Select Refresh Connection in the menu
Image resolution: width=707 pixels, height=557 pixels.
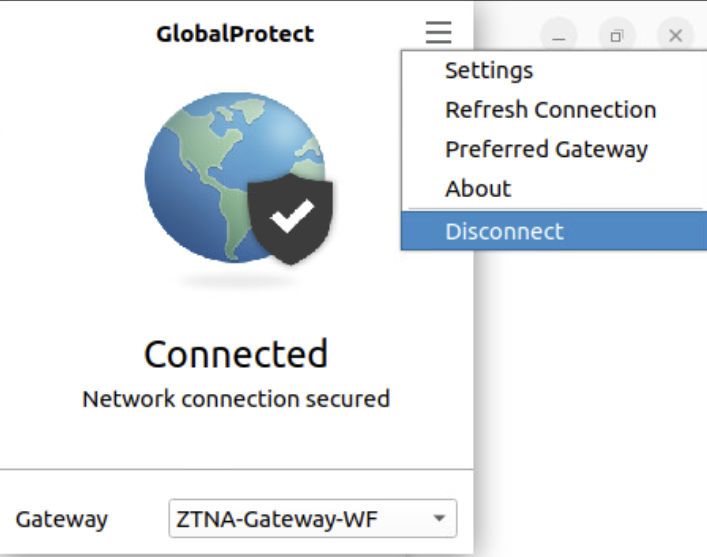pyautogui.click(x=550, y=110)
